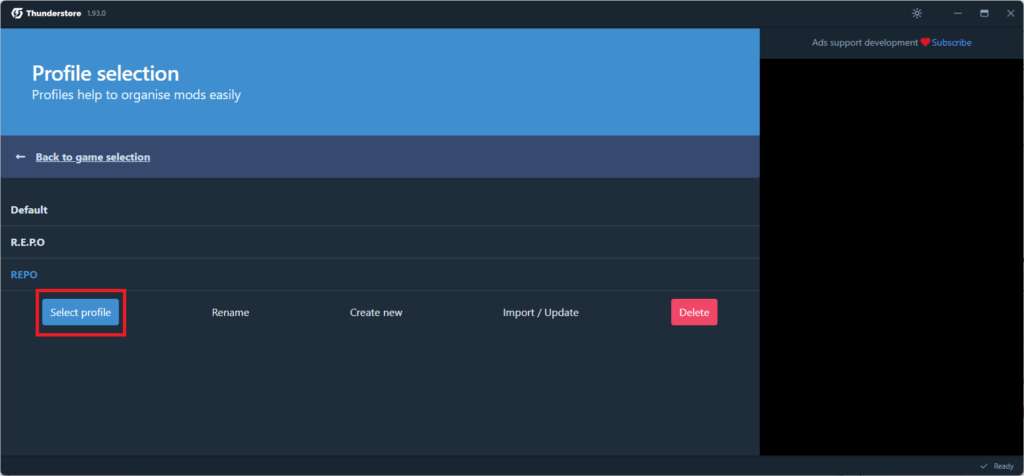Click the Import / Update button
Image resolution: width=1024 pixels, height=476 pixels.
[541, 312]
